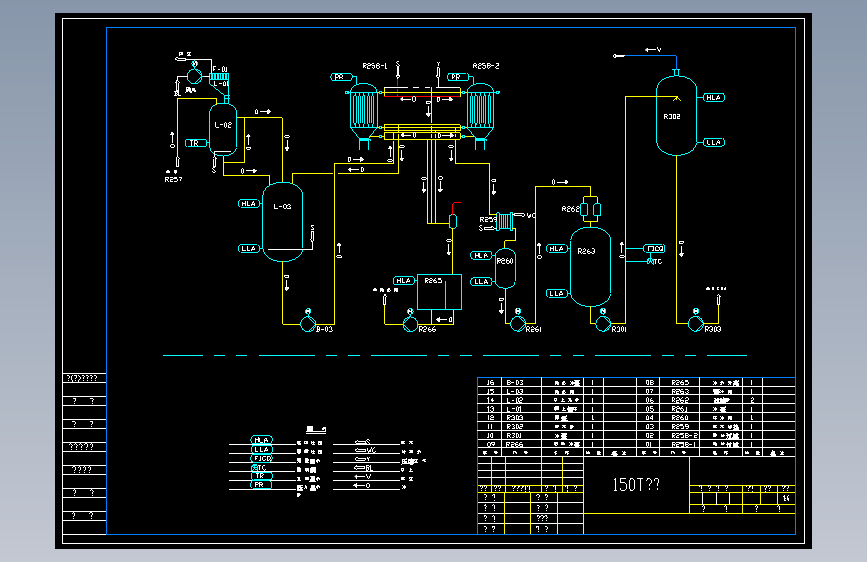Click the LLA symbol in the legend
This screenshot has width=867, height=562.
[262, 449]
